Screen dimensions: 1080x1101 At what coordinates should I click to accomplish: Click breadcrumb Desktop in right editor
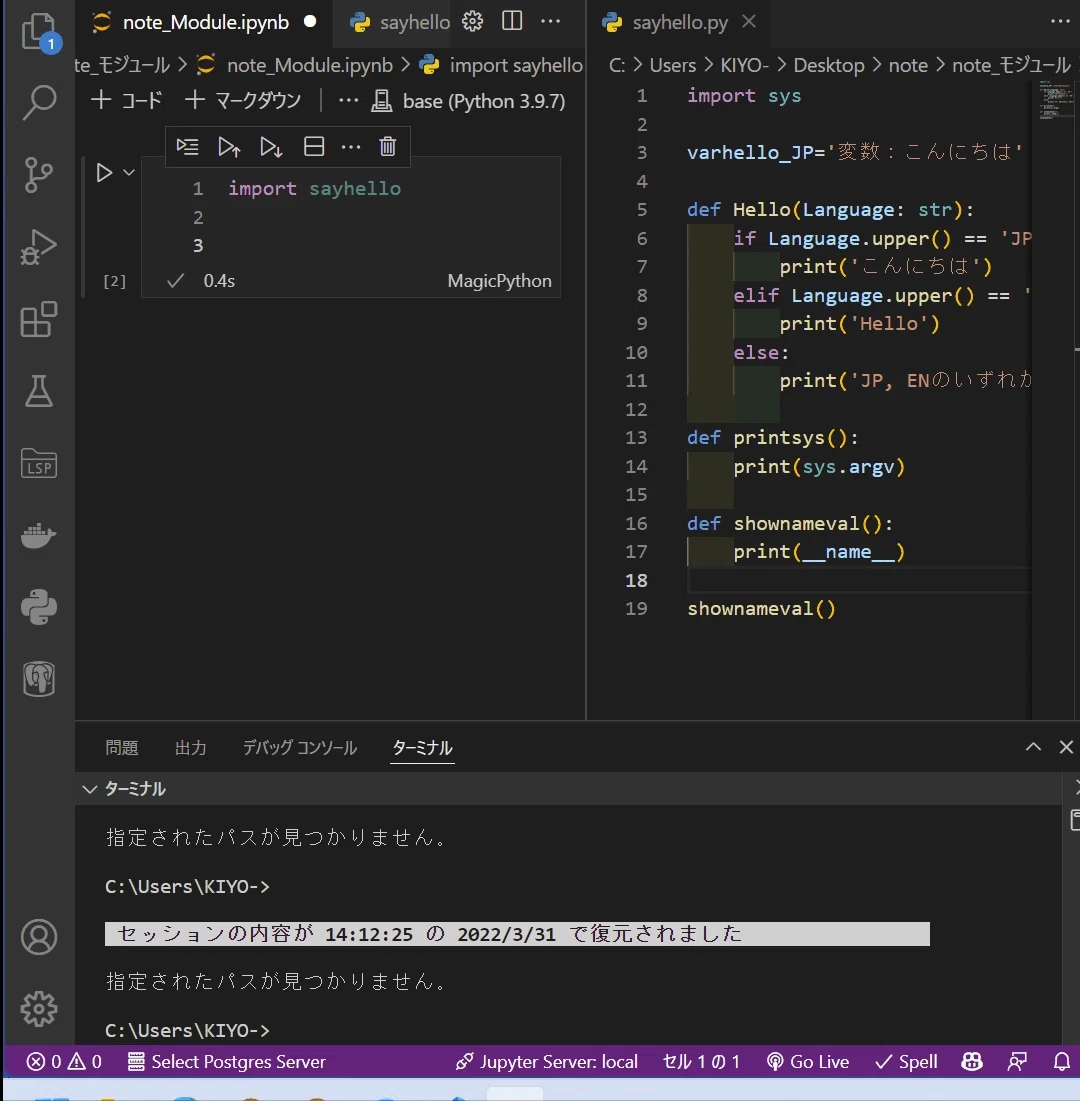coord(829,65)
